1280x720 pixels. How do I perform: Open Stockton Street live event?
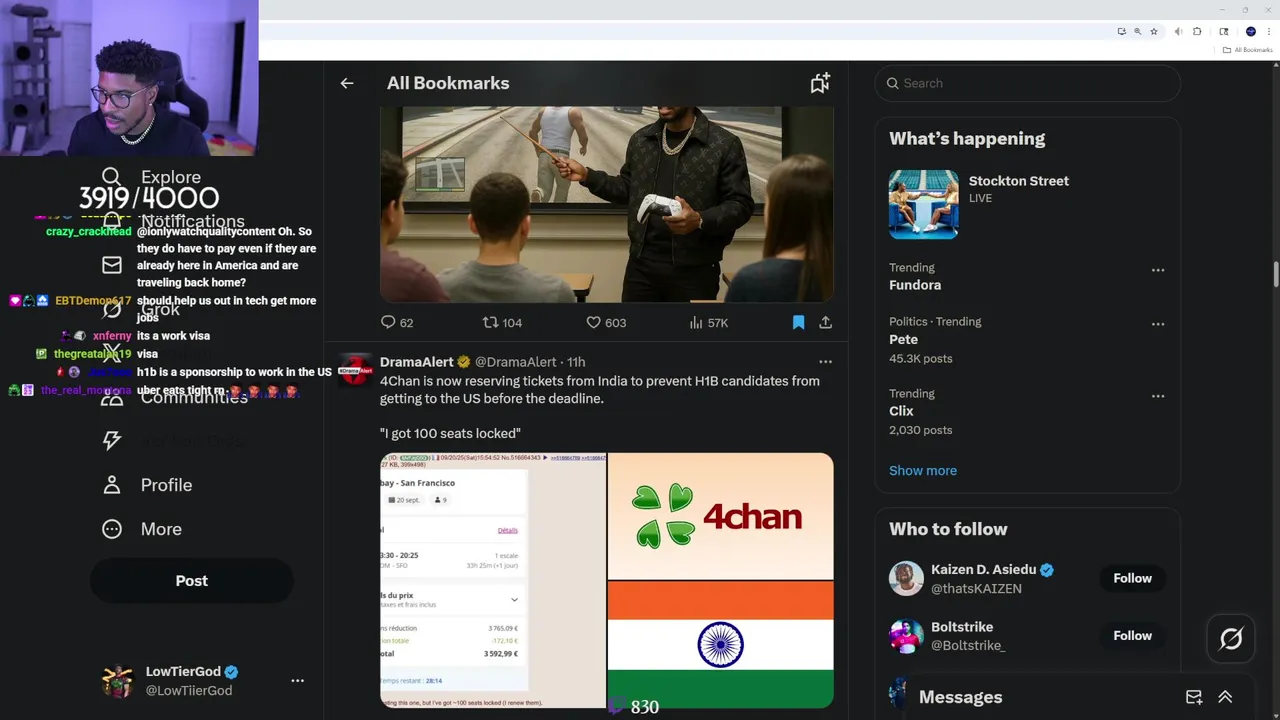click(x=1019, y=181)
